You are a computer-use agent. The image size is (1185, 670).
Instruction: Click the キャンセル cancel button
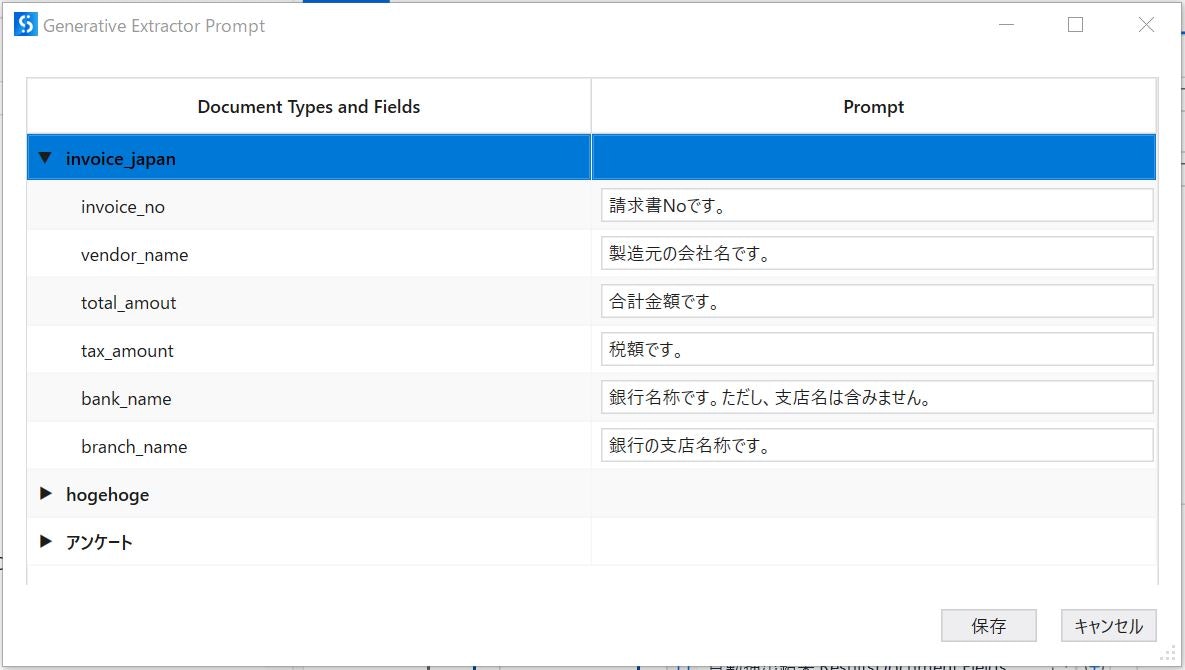1109,625
